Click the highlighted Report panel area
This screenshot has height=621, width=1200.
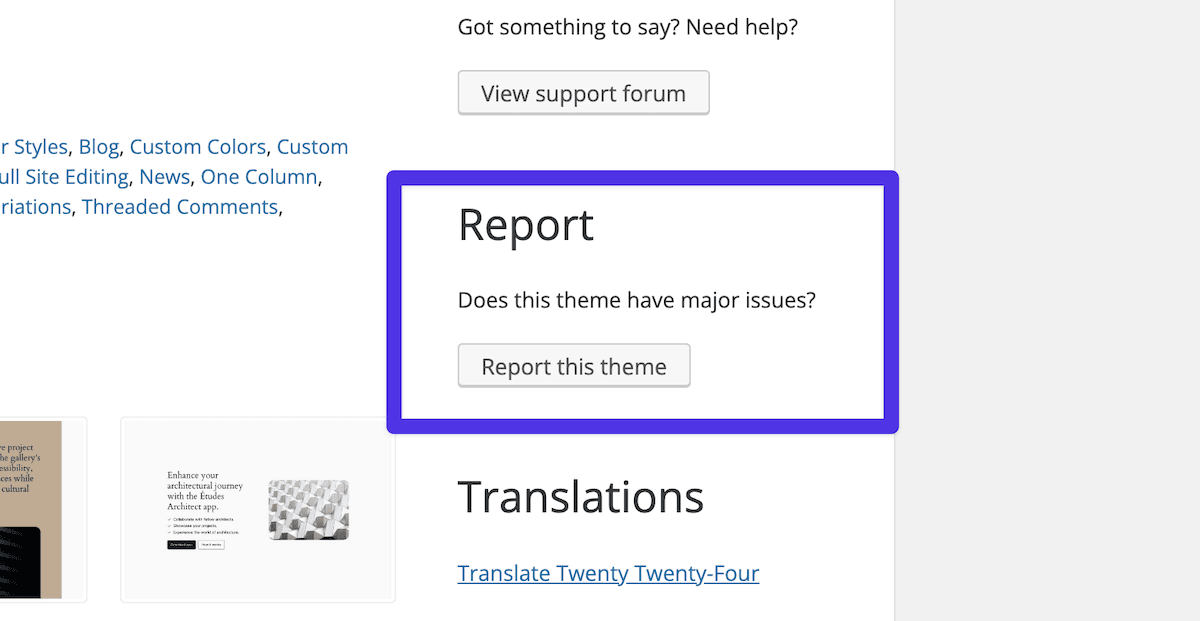coord(642,300)
